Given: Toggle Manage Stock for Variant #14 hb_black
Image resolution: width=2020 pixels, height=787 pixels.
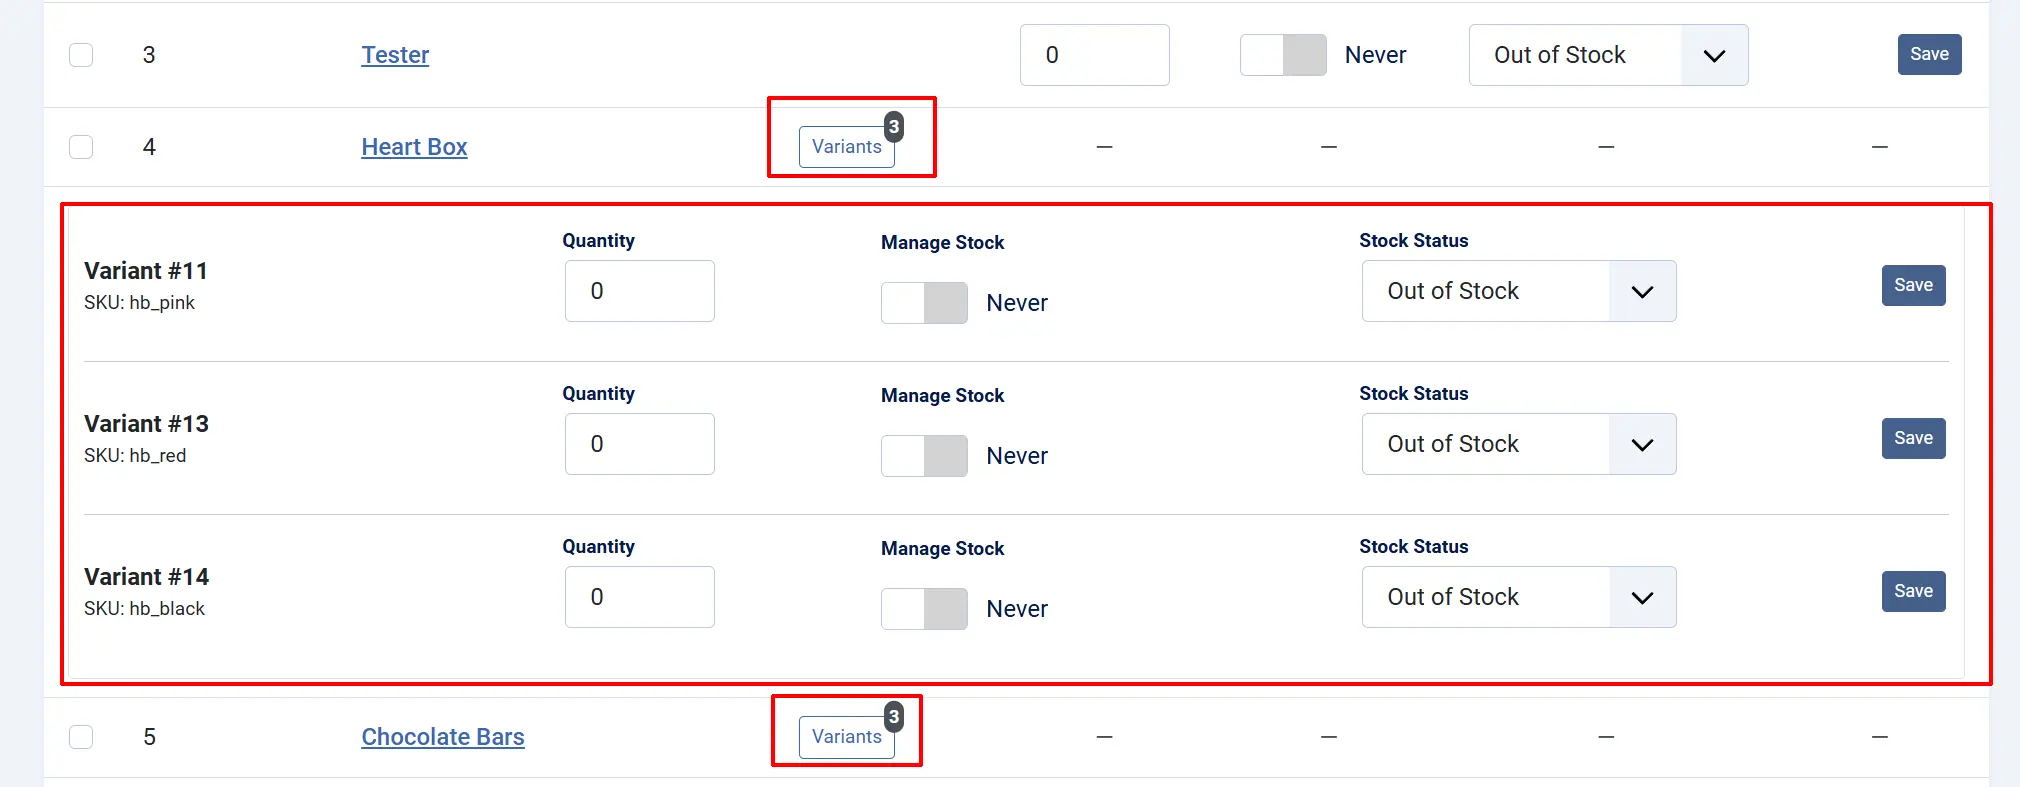Looking at the screenshot, I should pos(924,609).
